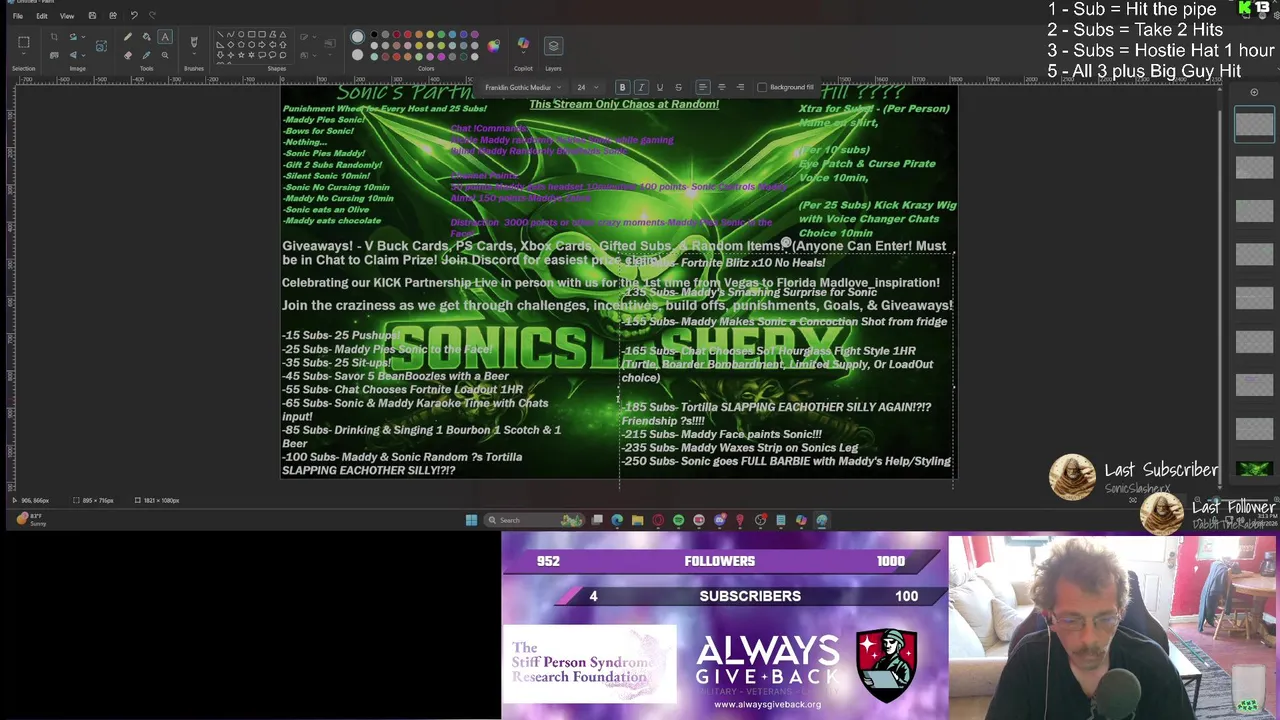Image resolution: width=1280 pixels, height=720 pixels.
Task: Add a new layer in Layers panel
Action: [1254, 92]
